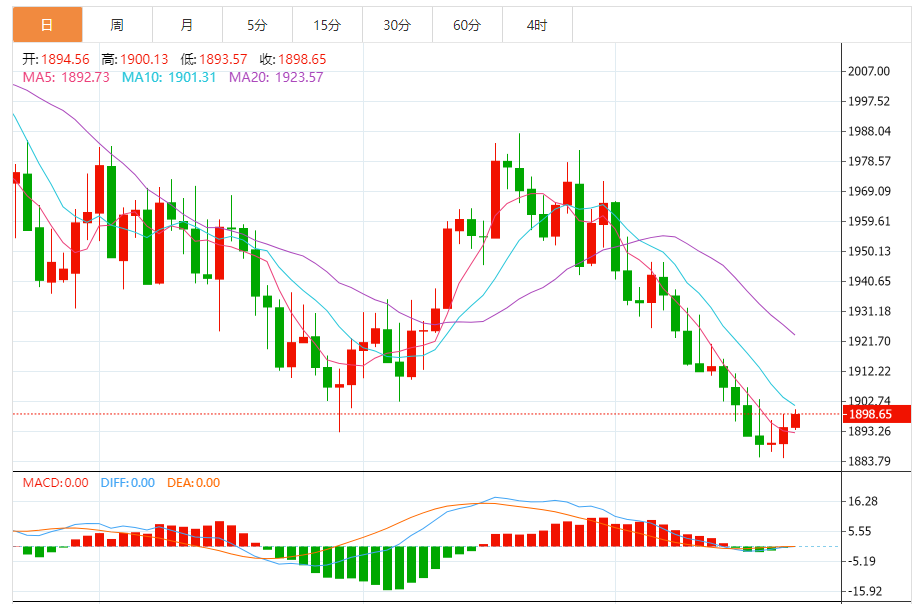Click the 1898.65 current price label
This screenshot has width=920, height=604.
click(x=877, y=414)
